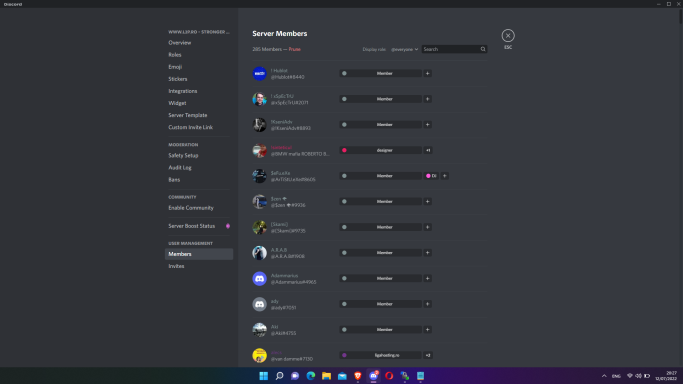Screen dimensions: 683x384
Task: Show hidden system tray icons
Action: click(604, 376)
